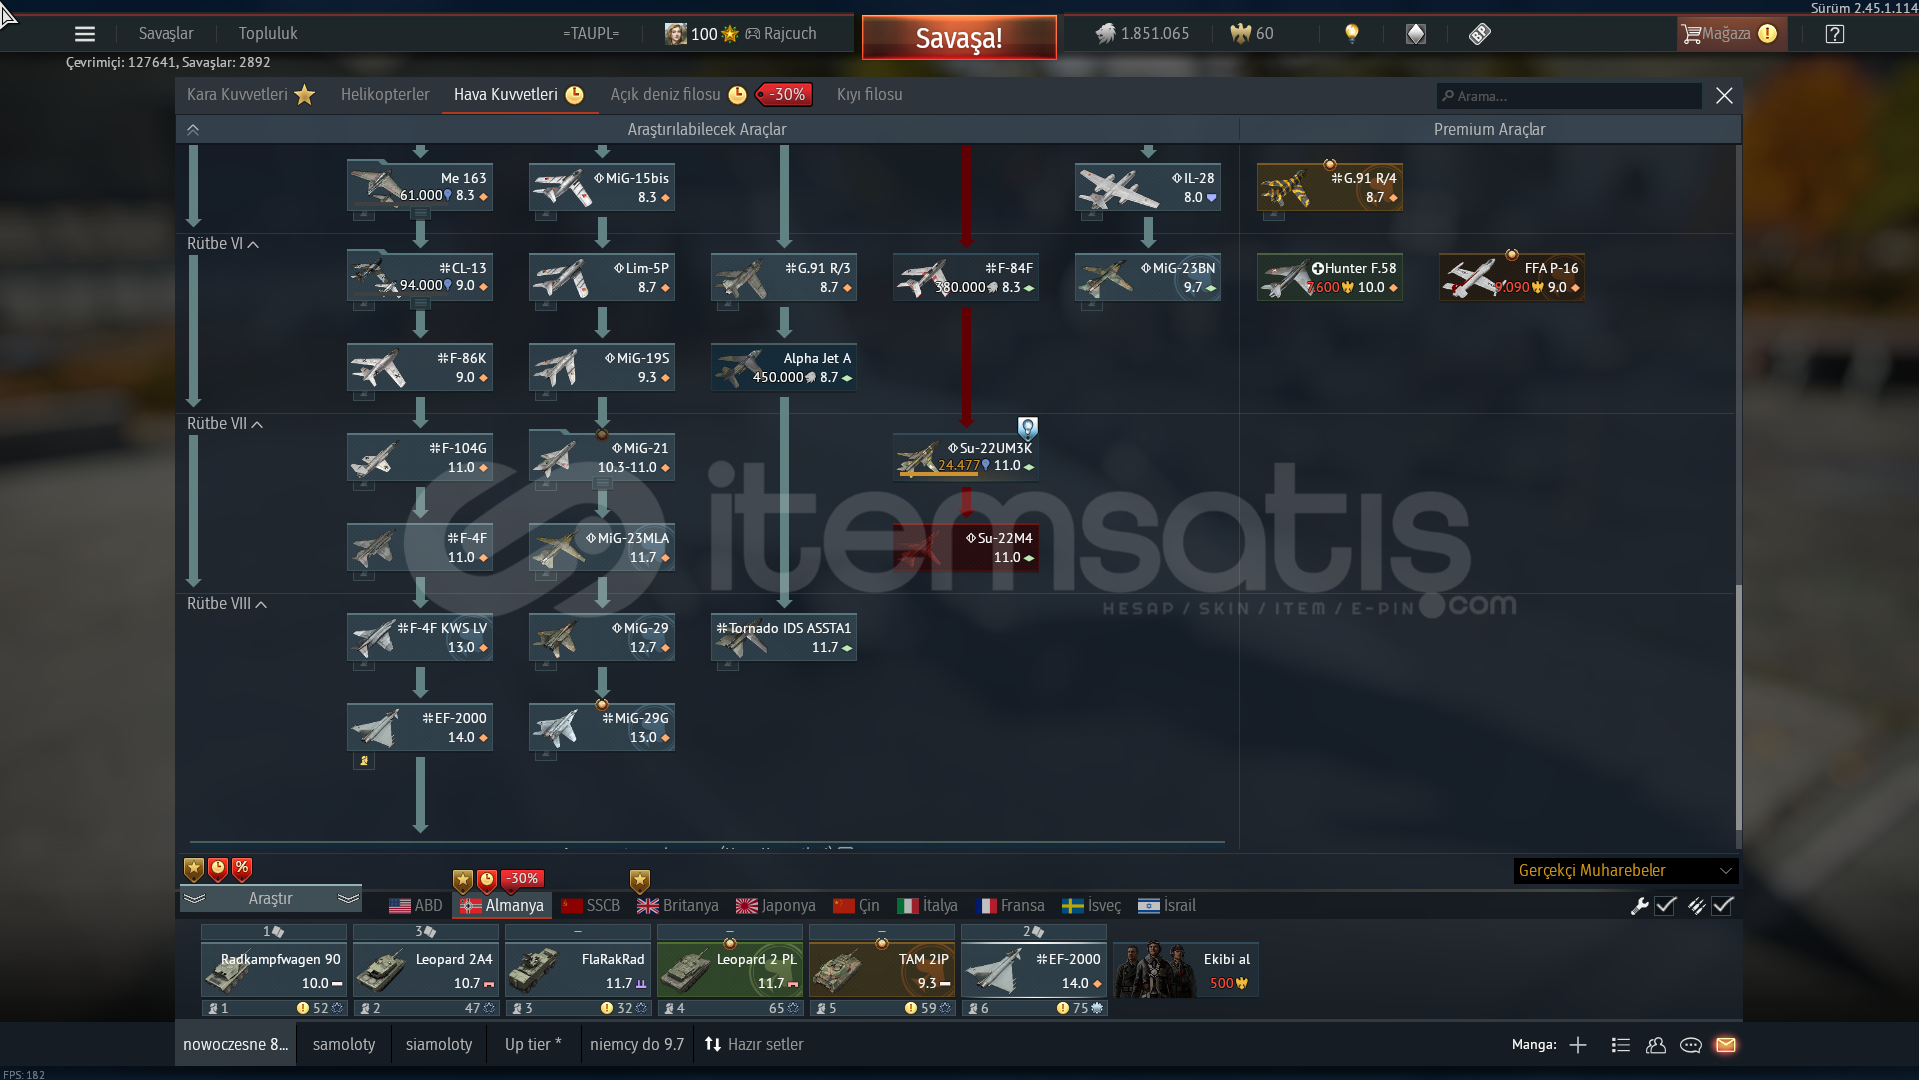Click the vertical scrollbar of the tech tree

[1739, 705]
